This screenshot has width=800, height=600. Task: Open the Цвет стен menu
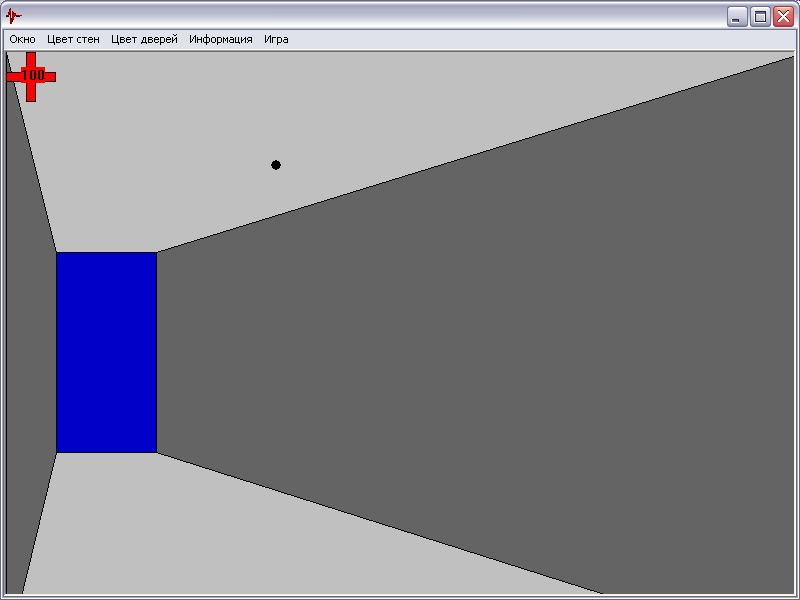73,40
